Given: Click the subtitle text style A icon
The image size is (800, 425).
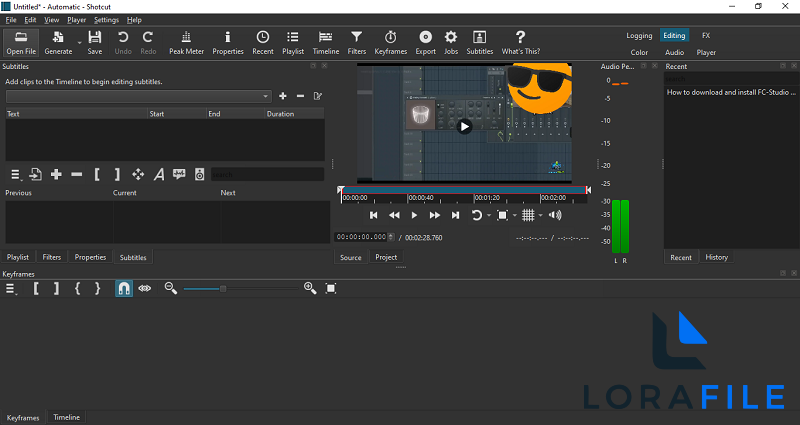Looking at the screenshot, I should tap(159, 174).
